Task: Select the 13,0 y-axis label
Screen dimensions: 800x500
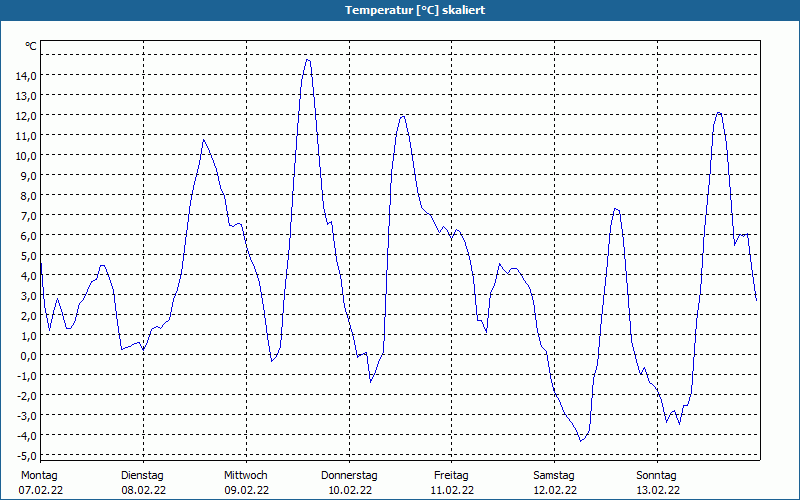Action: point(26,95)
